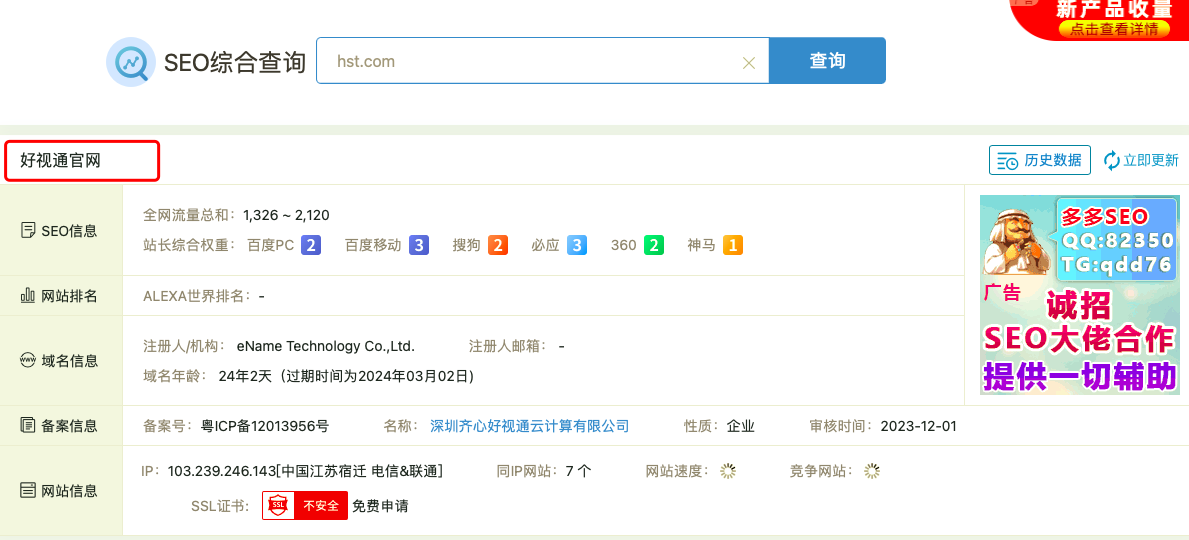The width and height of the screenshot is (1189, 540).
Task: Click 立即更新 refresh icon
Action: coord(1111,160)
